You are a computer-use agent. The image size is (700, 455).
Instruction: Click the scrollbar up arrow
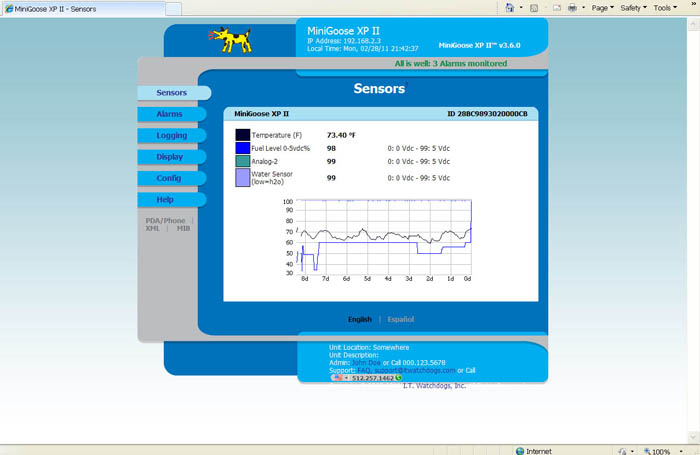click(693, 23)
